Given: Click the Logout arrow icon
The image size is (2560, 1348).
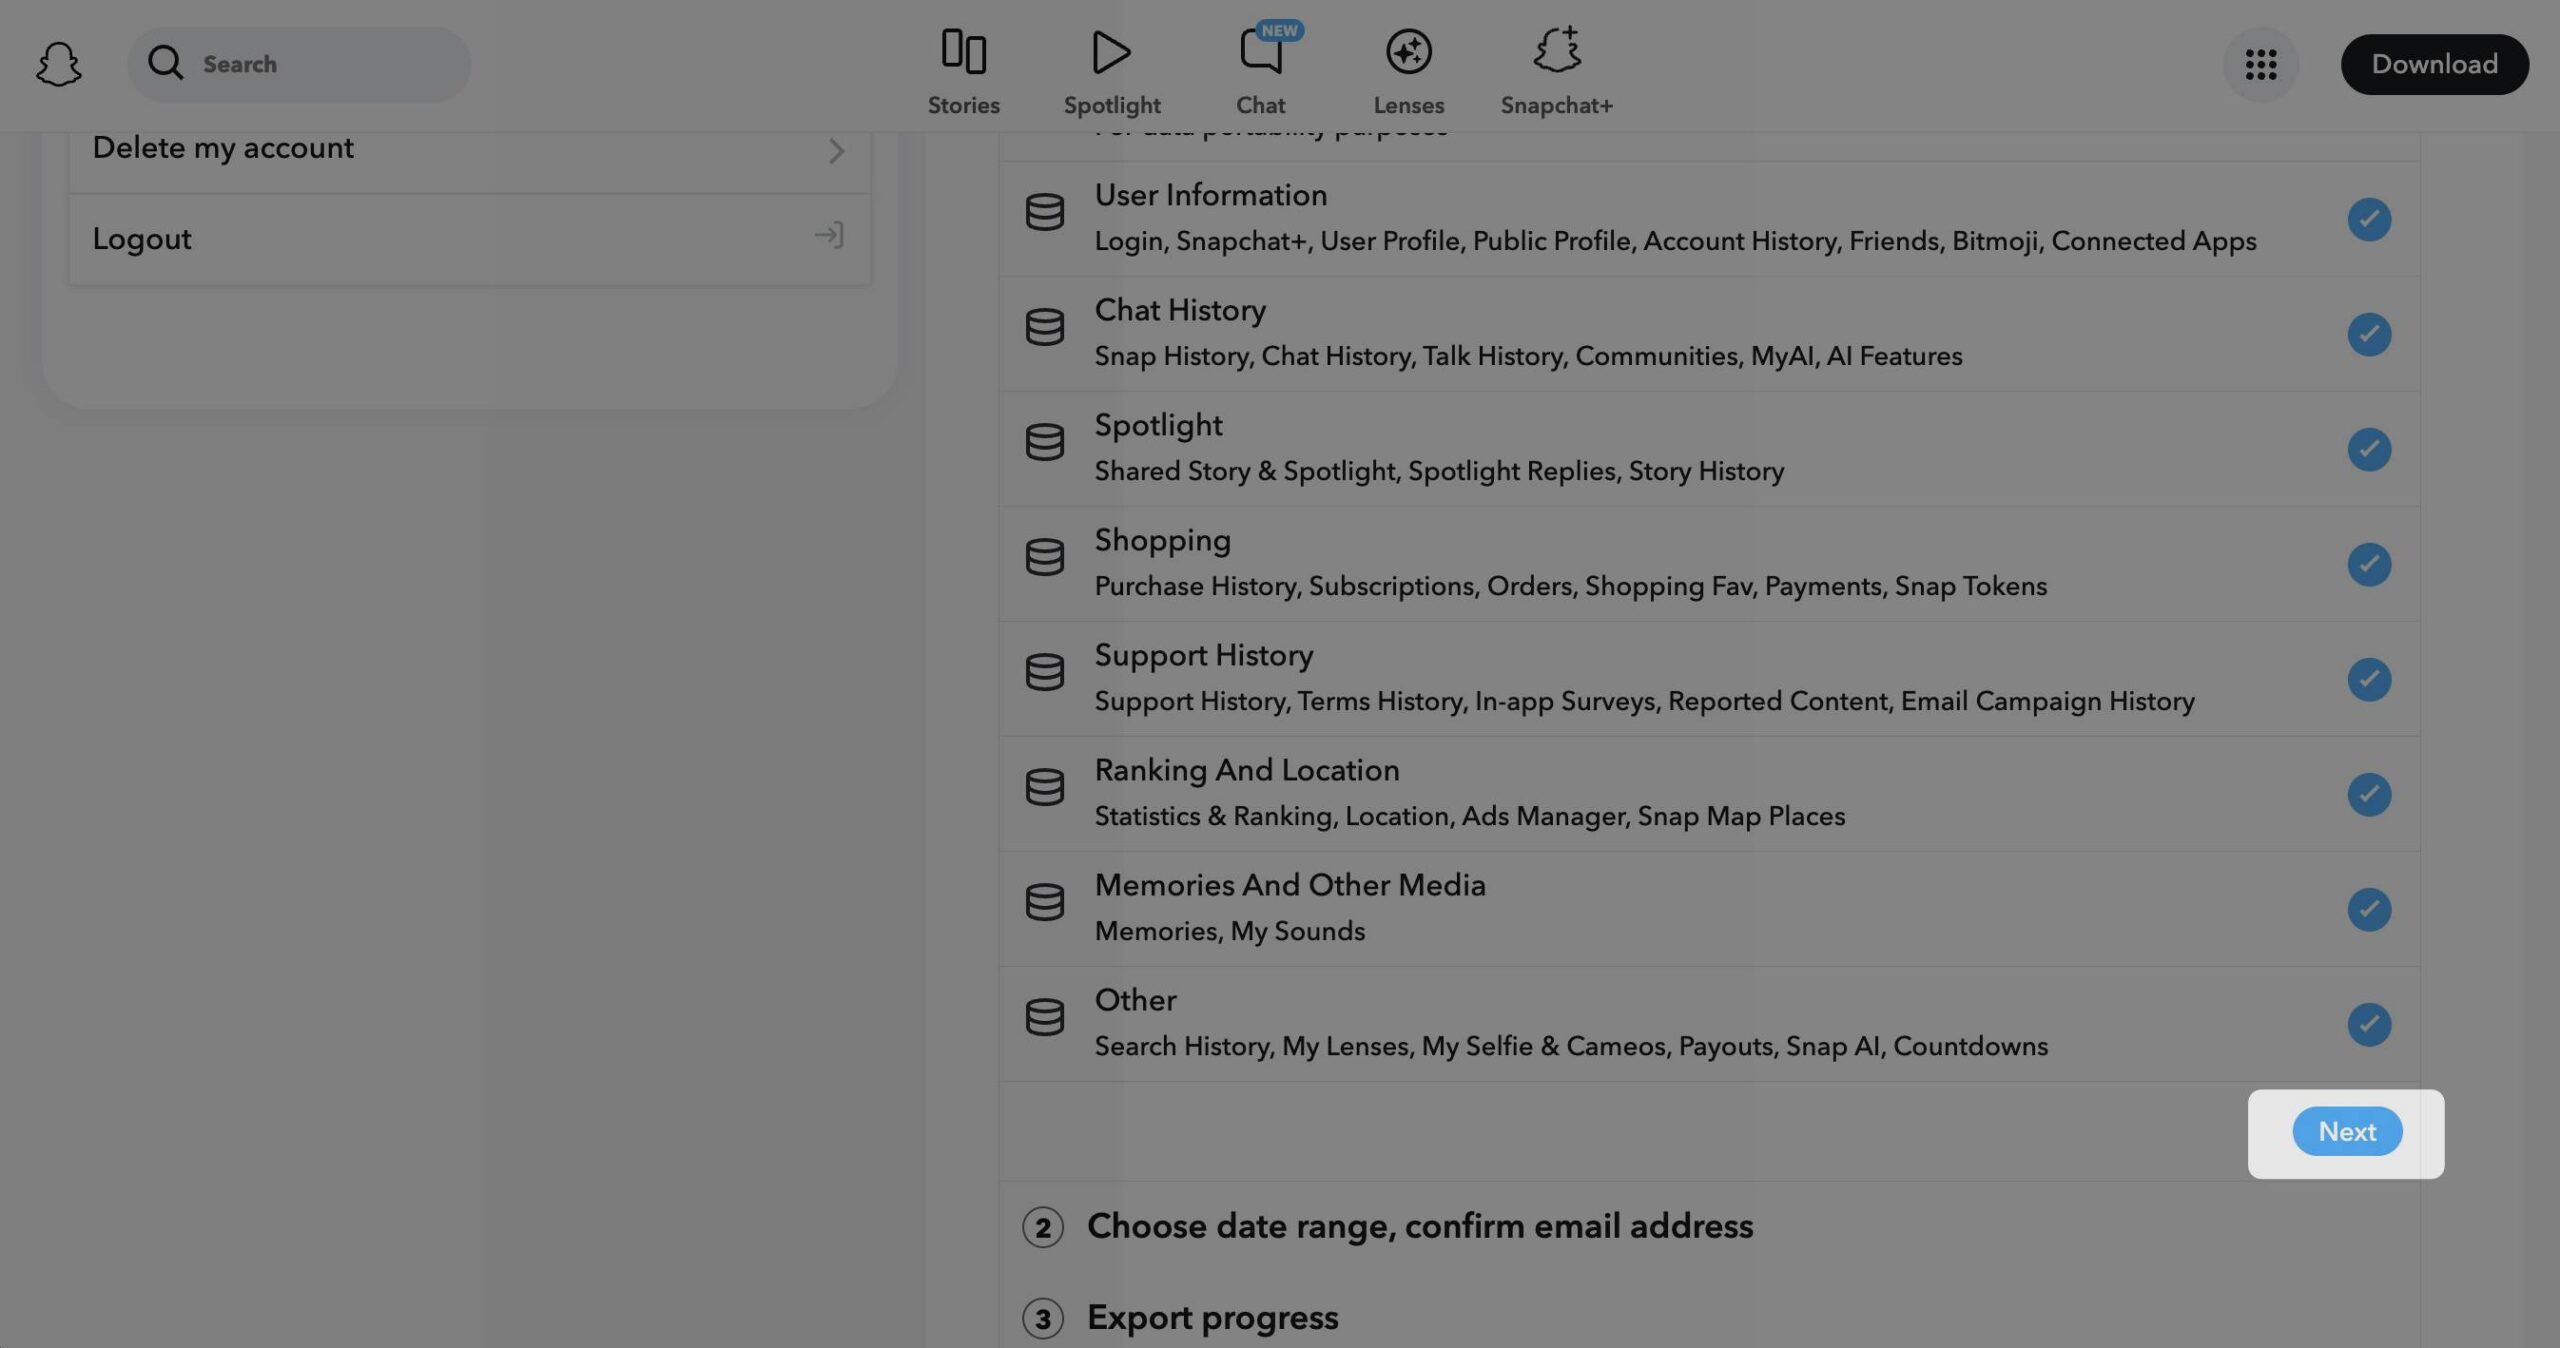Looking at the screenshot, I should (x=828, y=237).
